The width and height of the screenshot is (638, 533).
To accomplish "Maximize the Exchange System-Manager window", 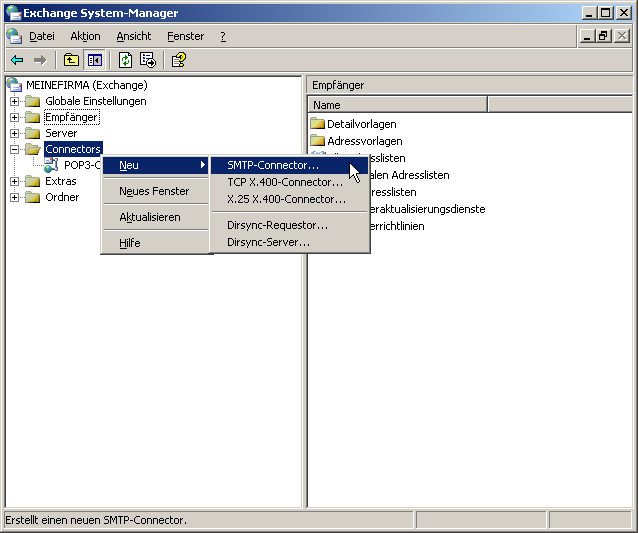I will [605, 13].
